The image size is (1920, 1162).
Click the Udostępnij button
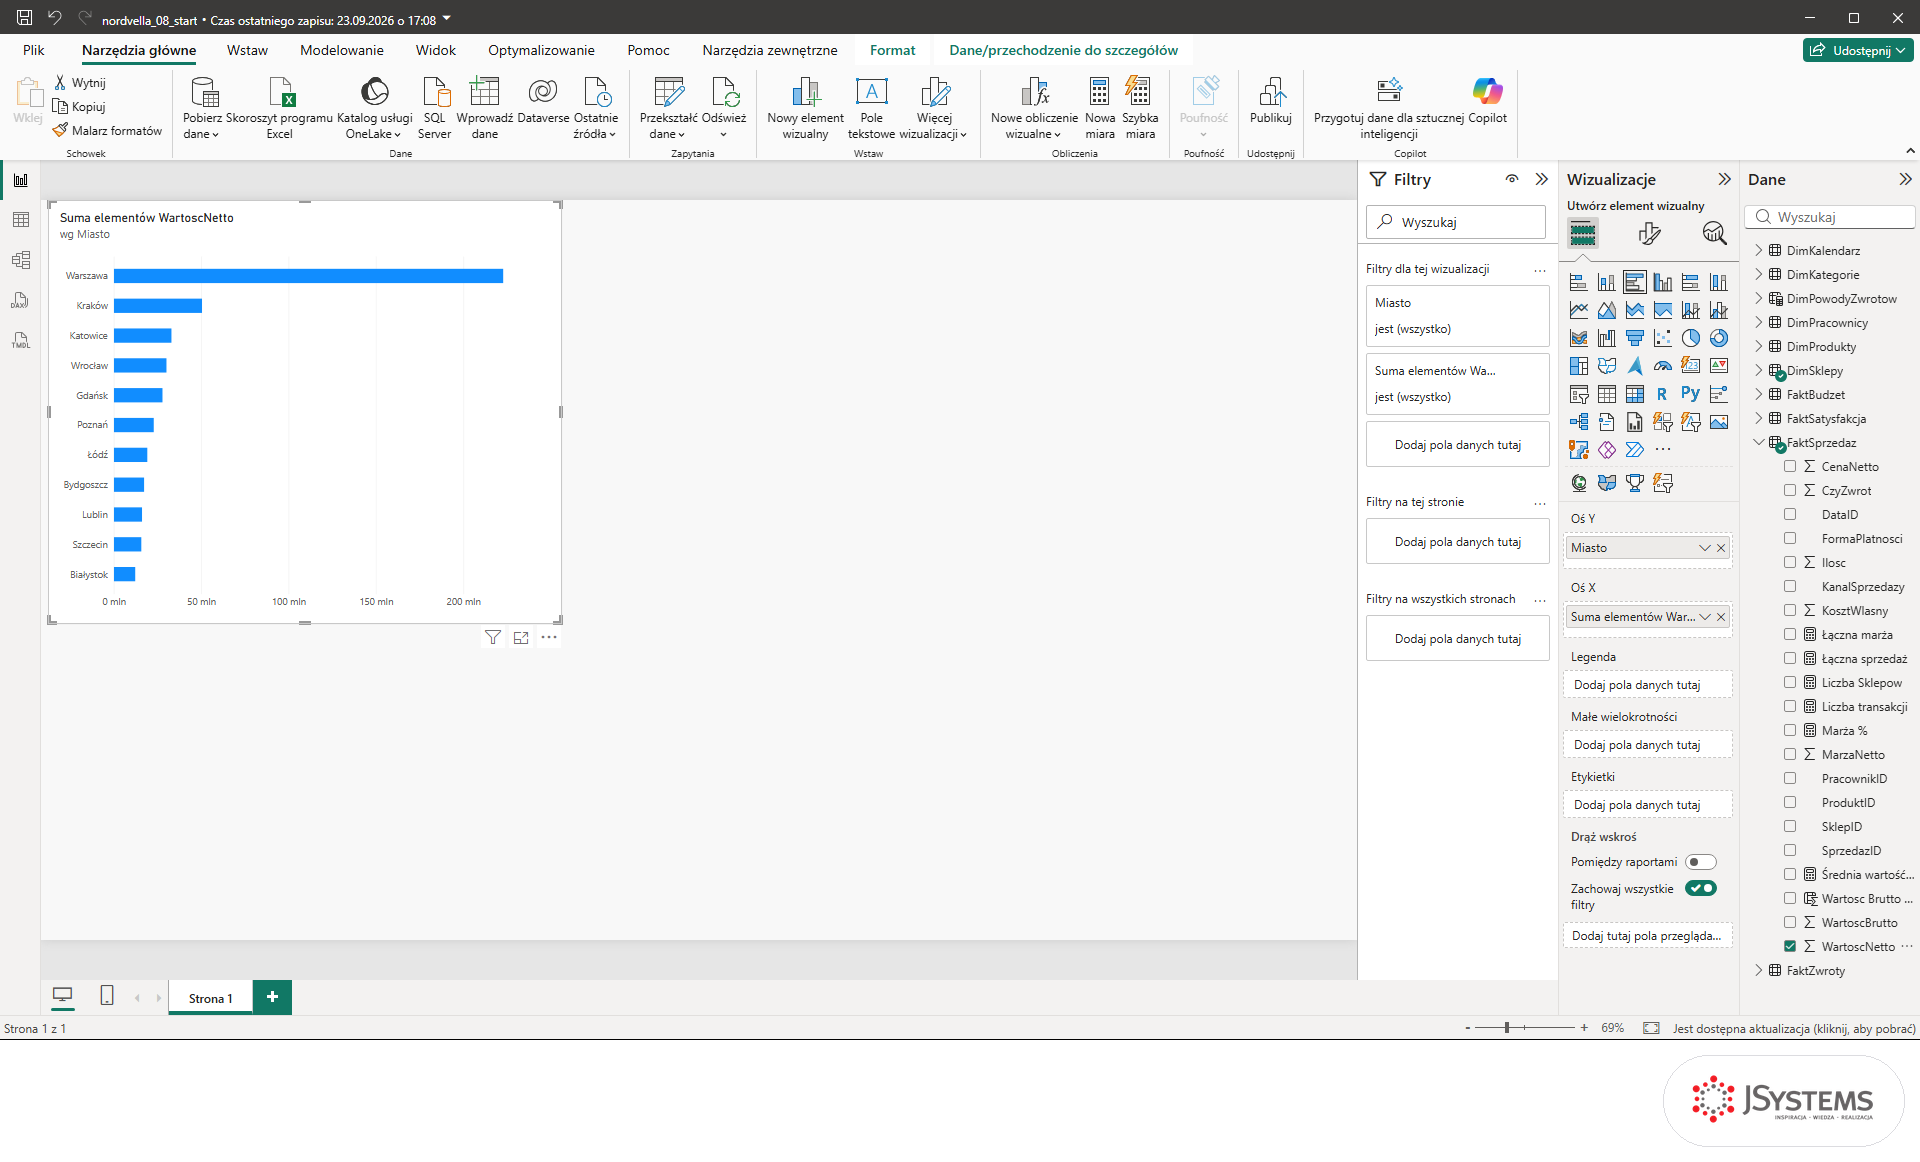click(1858, 50)
